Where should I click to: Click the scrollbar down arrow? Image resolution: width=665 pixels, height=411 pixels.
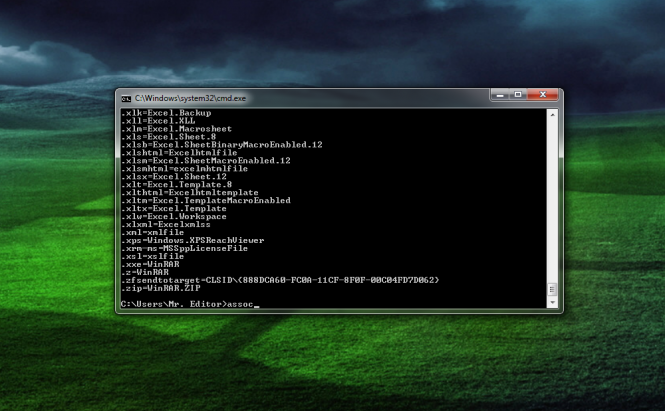point(550,302)
